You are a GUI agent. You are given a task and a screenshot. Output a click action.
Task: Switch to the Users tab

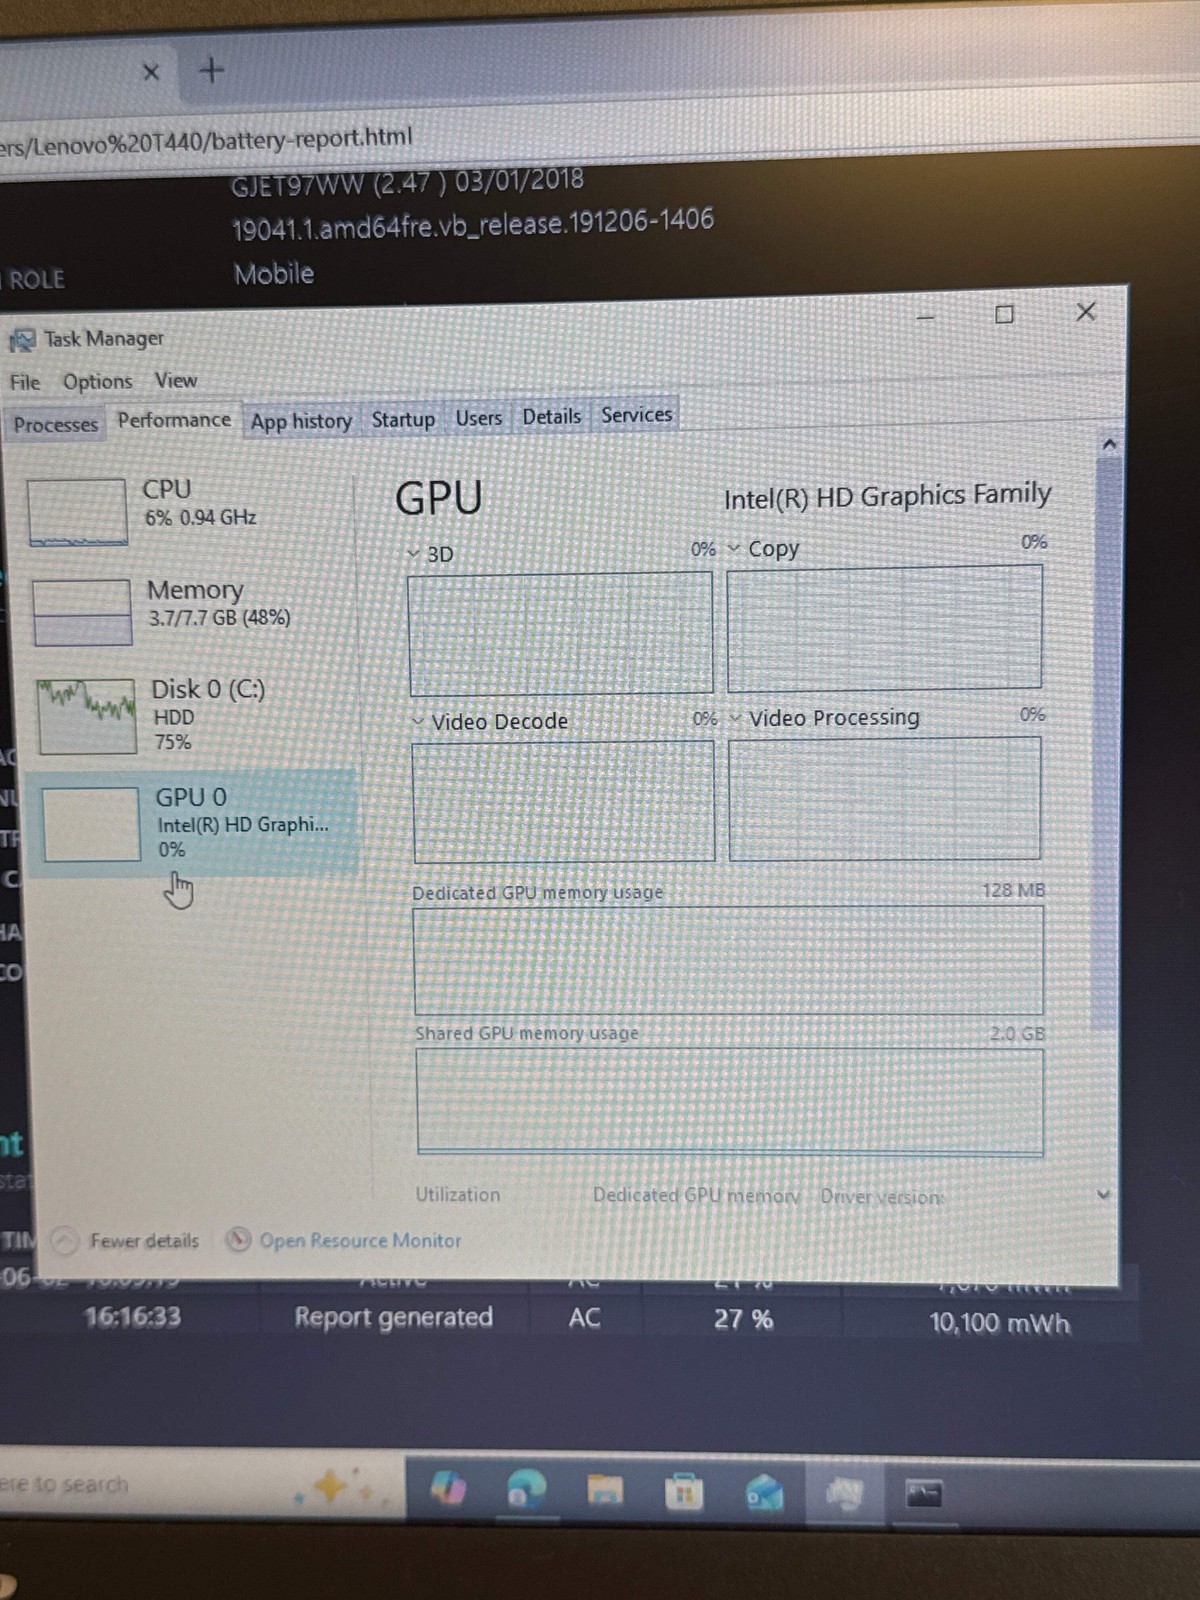coord(479,418)
